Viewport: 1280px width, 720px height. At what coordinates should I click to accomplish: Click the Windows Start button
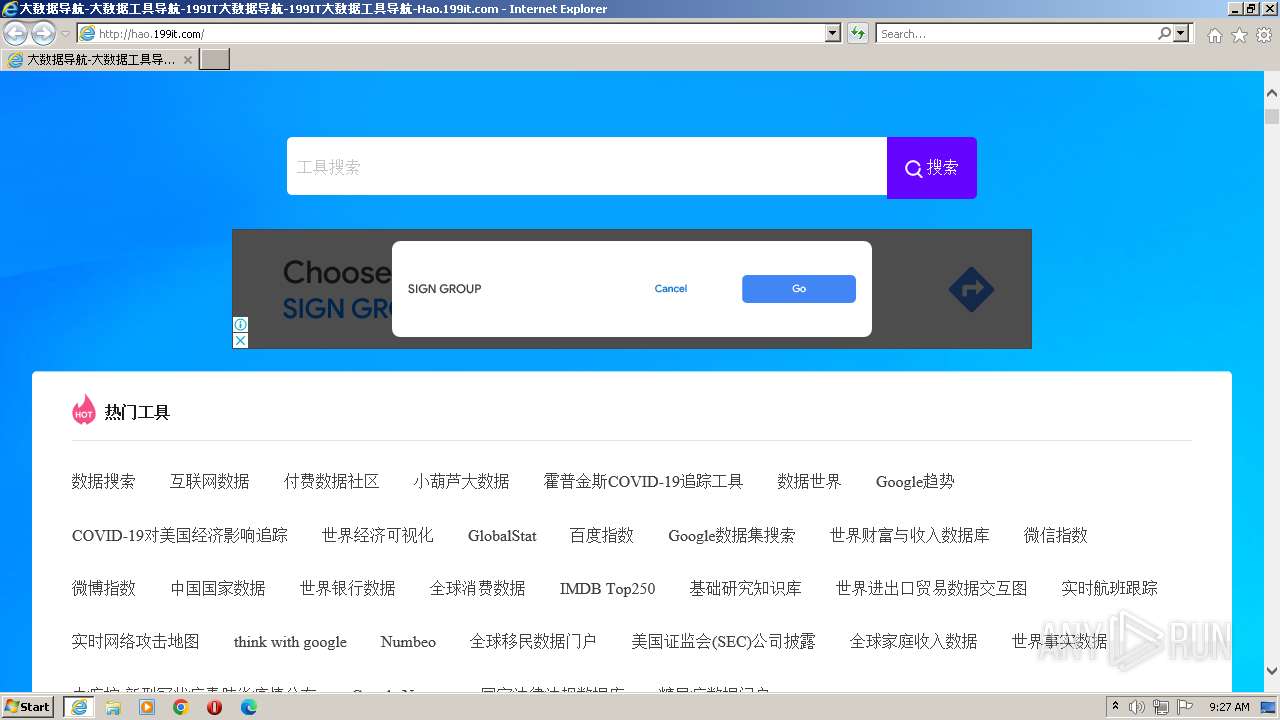(x=28, y=707)
